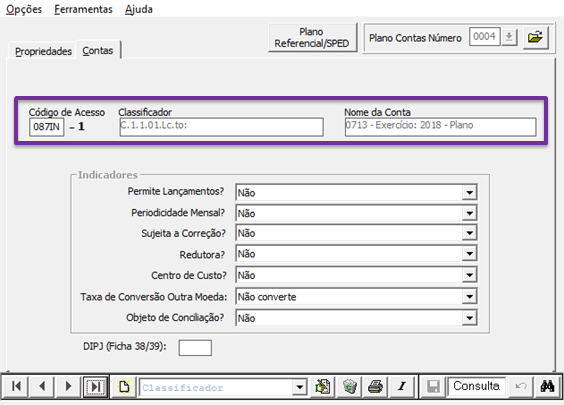This screenshot has height=405, width=564.
Task: Click the printer icon
Action: 375,387
